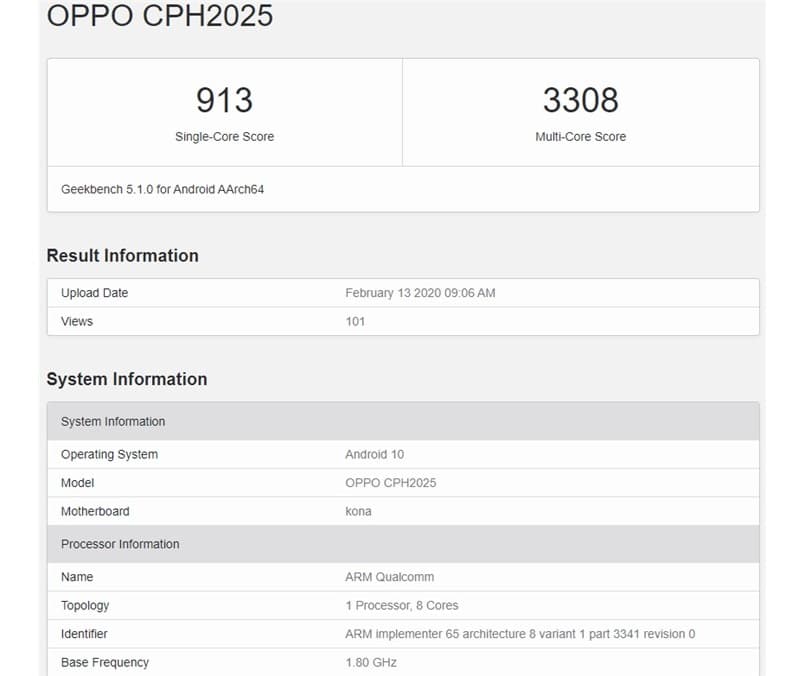The image size is (800, 676).
Task: Select the OPPO CPH2025 model value in the table
Action: point(391,483)
